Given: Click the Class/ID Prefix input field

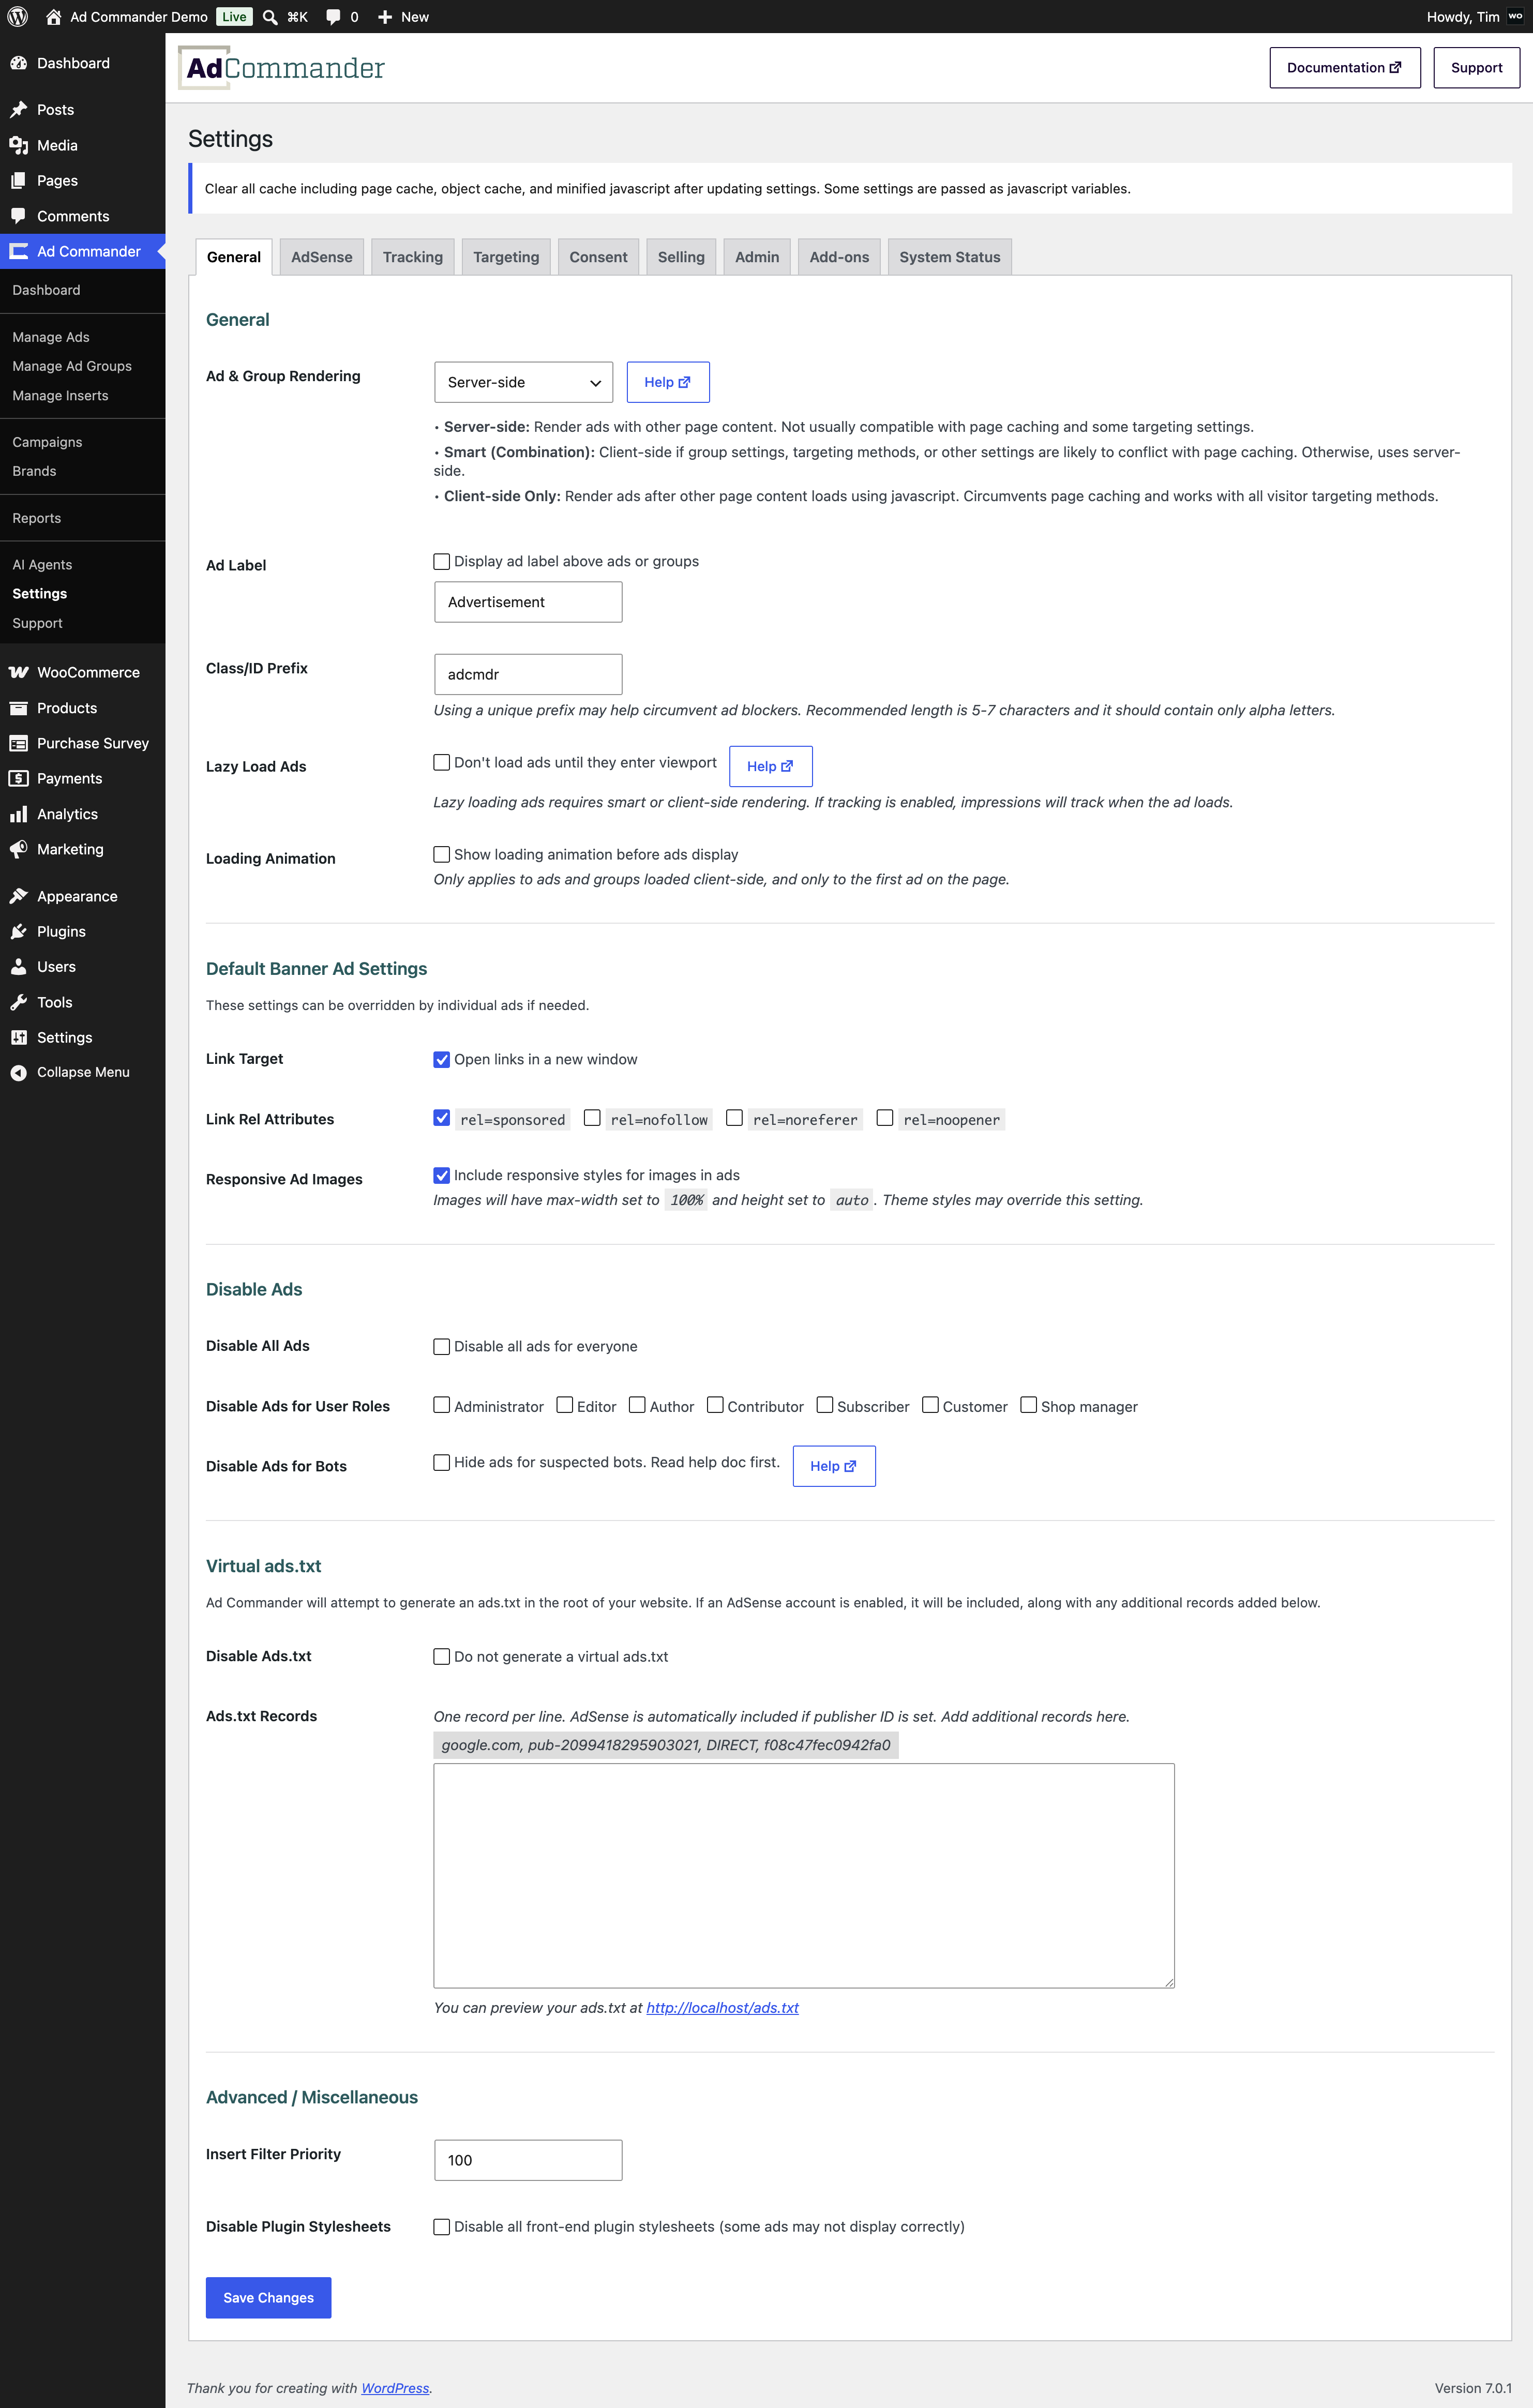Looking at the screenshot, I should click(x=528, y=674).
